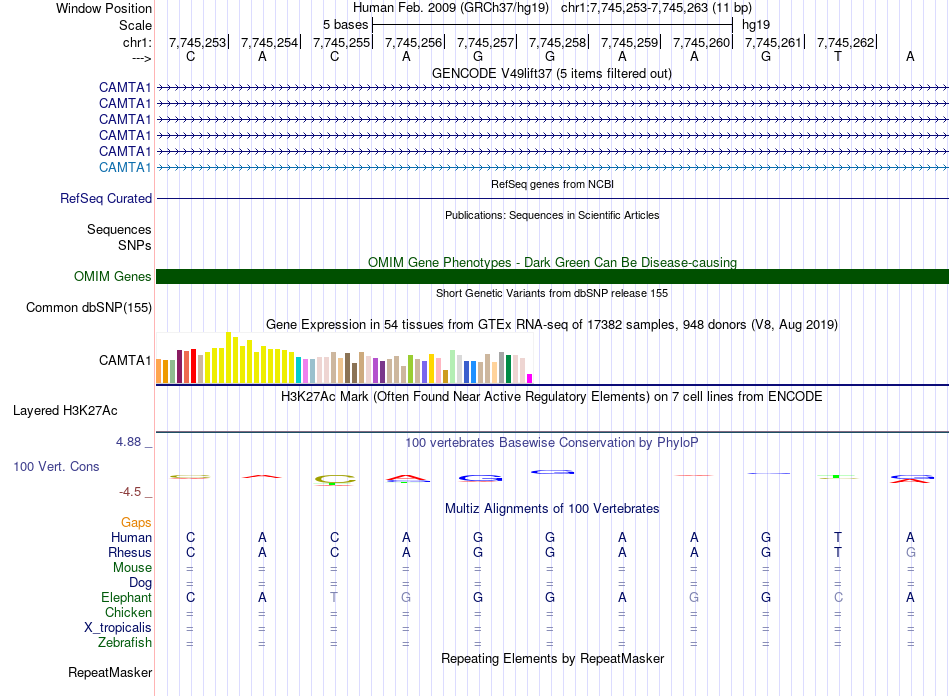The image size is (950, 696).
Task: Click the yellow C conservation logo letter
Action: 334,480
